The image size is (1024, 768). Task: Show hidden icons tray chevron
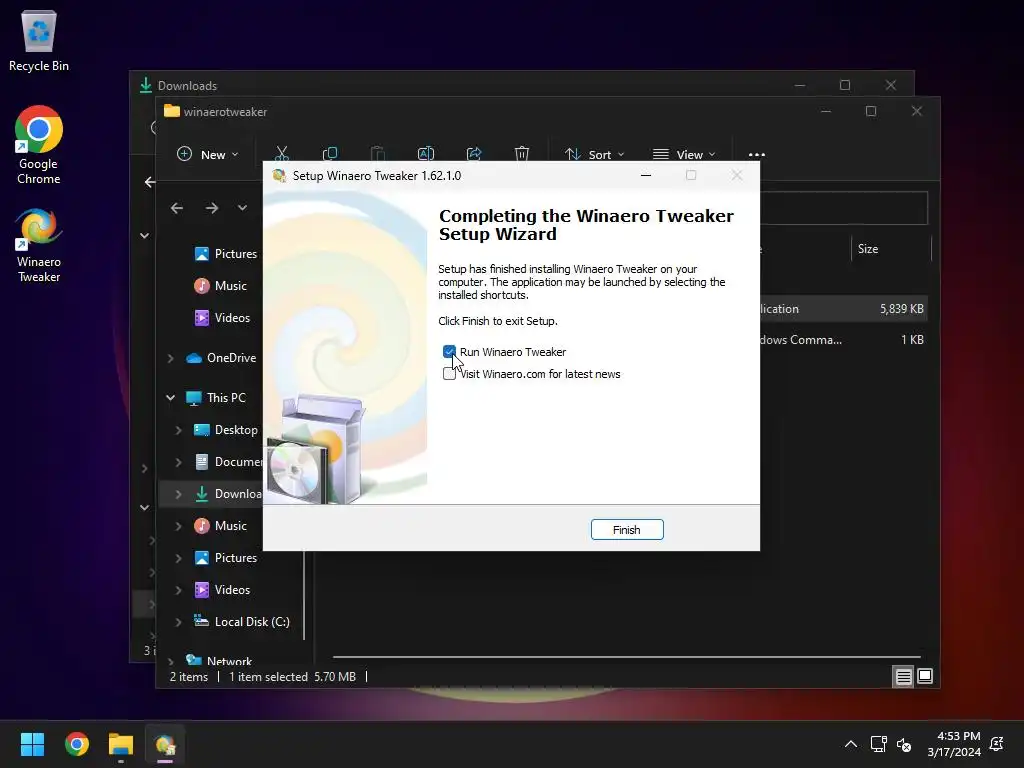(850, 744)
